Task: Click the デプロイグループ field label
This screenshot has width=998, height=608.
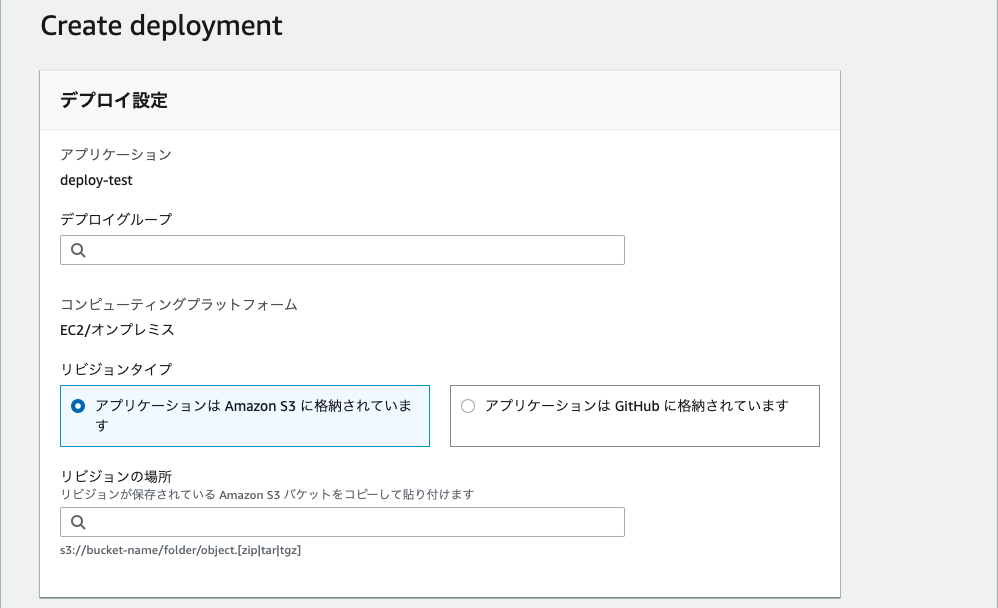Action: [115, 219]
